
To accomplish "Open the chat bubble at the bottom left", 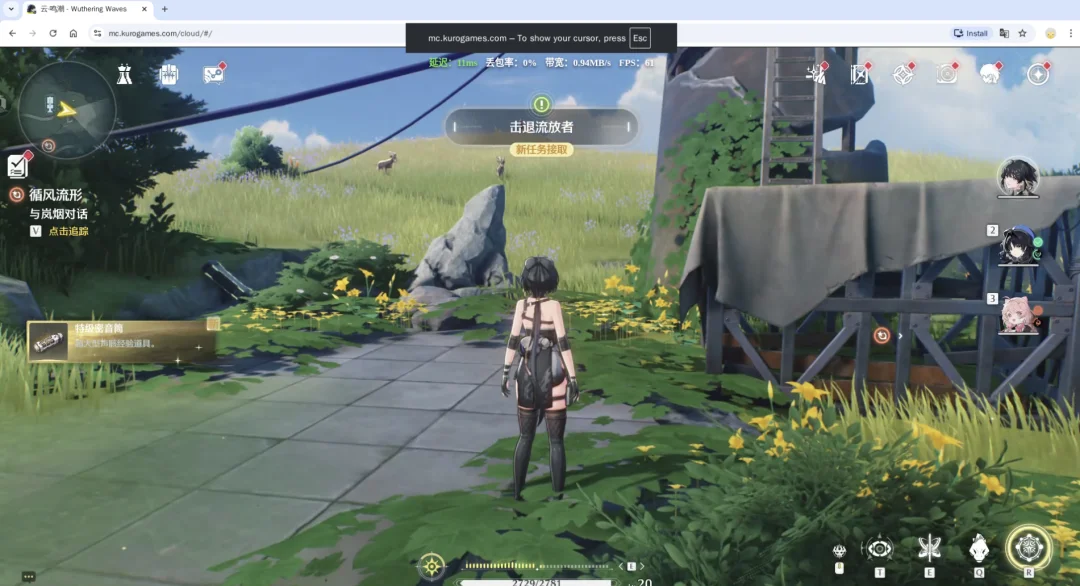I will click(28, 576).
